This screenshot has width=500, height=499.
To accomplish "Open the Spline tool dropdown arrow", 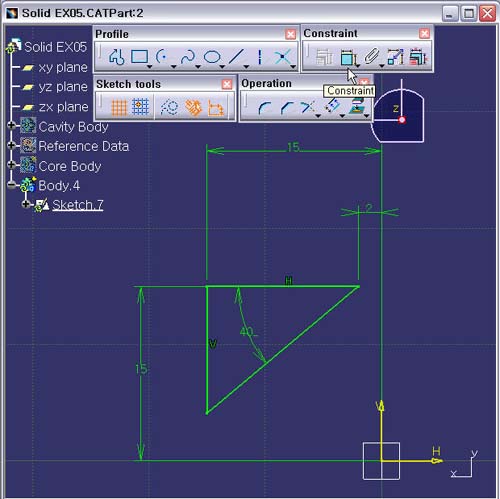I will pyautogui.click(x=198, y=67).
